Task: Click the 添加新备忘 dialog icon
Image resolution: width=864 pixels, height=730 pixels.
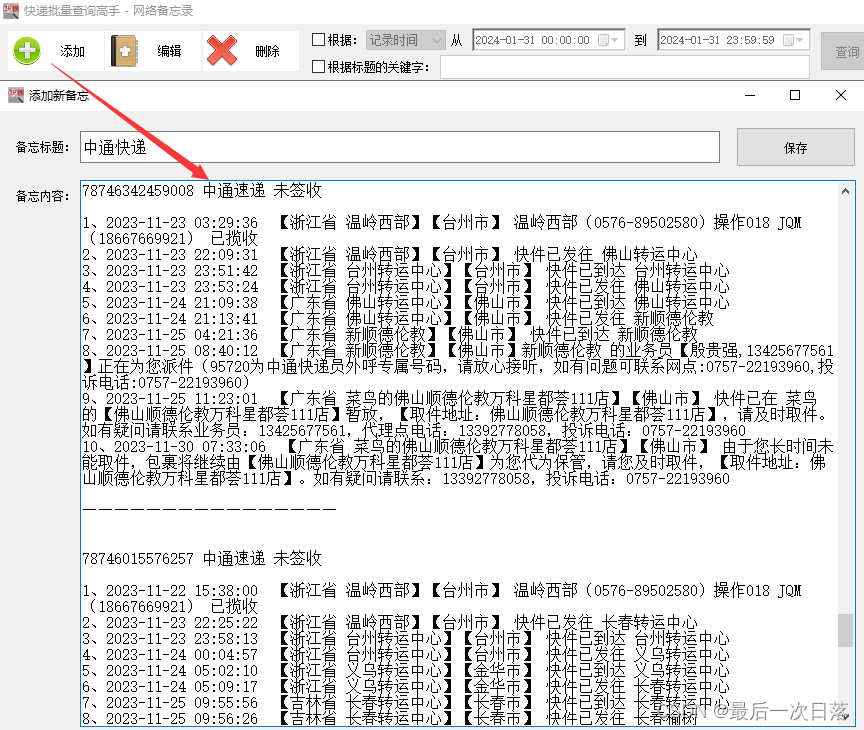Action: (16, 95)
